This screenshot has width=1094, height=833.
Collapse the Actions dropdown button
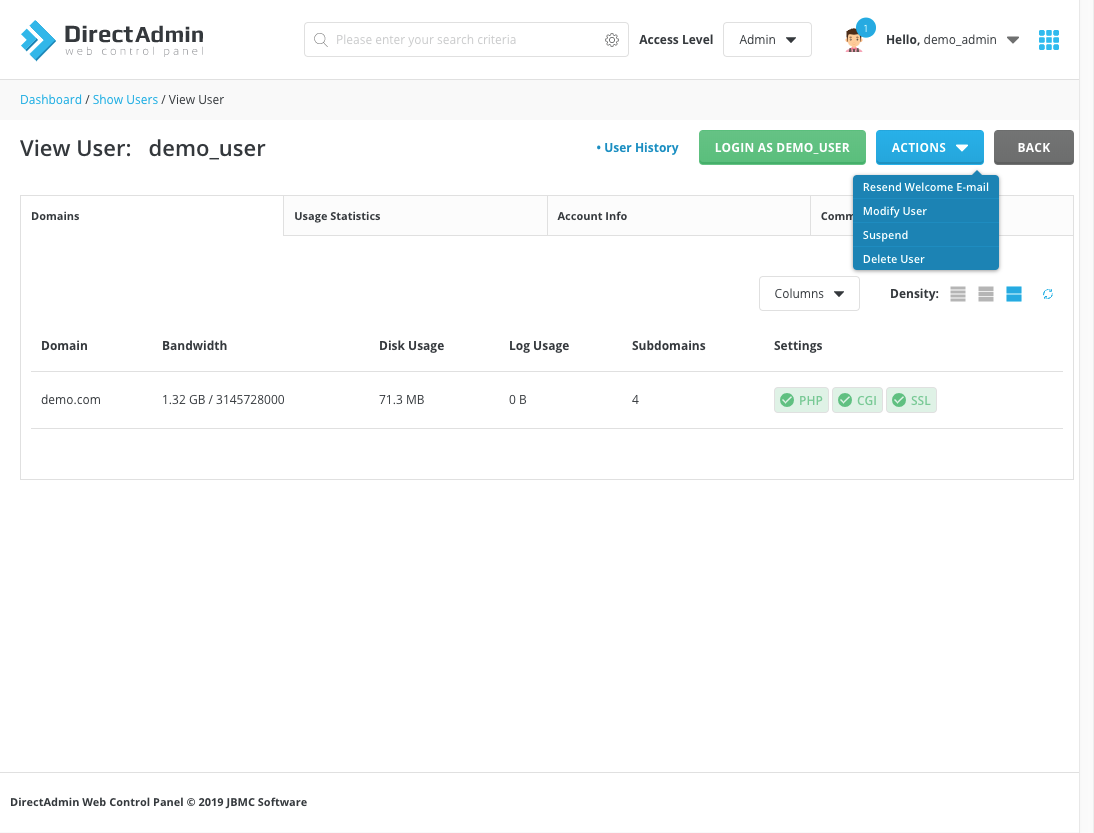click(x=929, y=147)
